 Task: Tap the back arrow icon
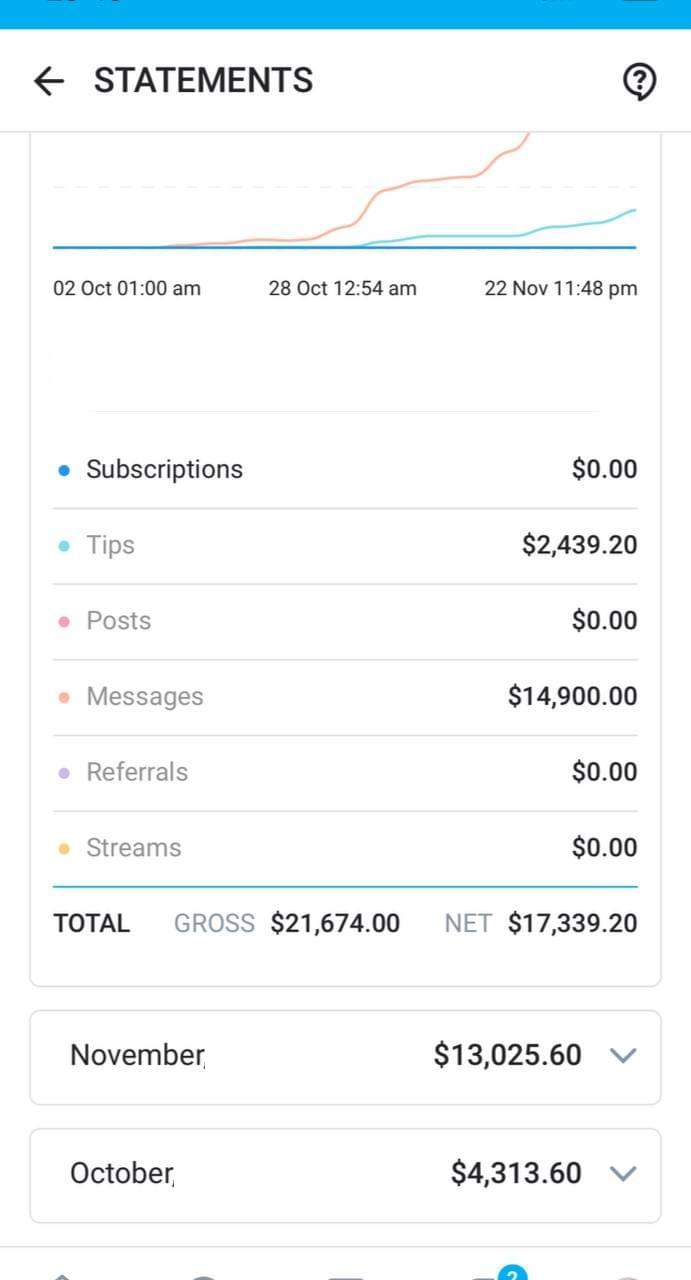tap(48, 81)
